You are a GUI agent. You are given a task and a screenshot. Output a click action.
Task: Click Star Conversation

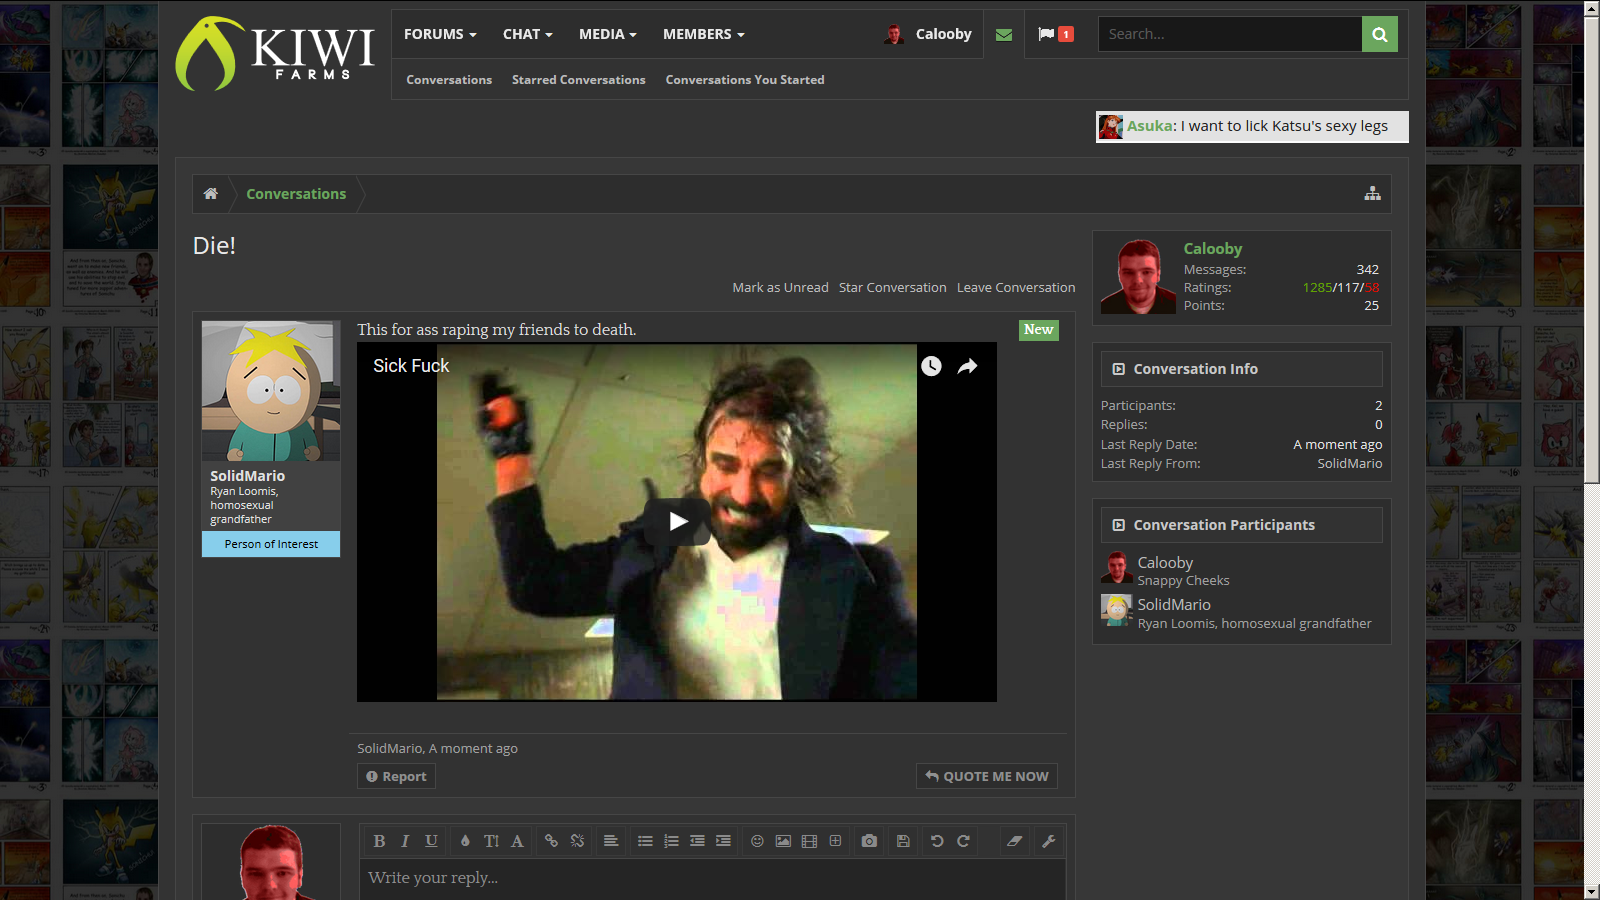point(892,288)
